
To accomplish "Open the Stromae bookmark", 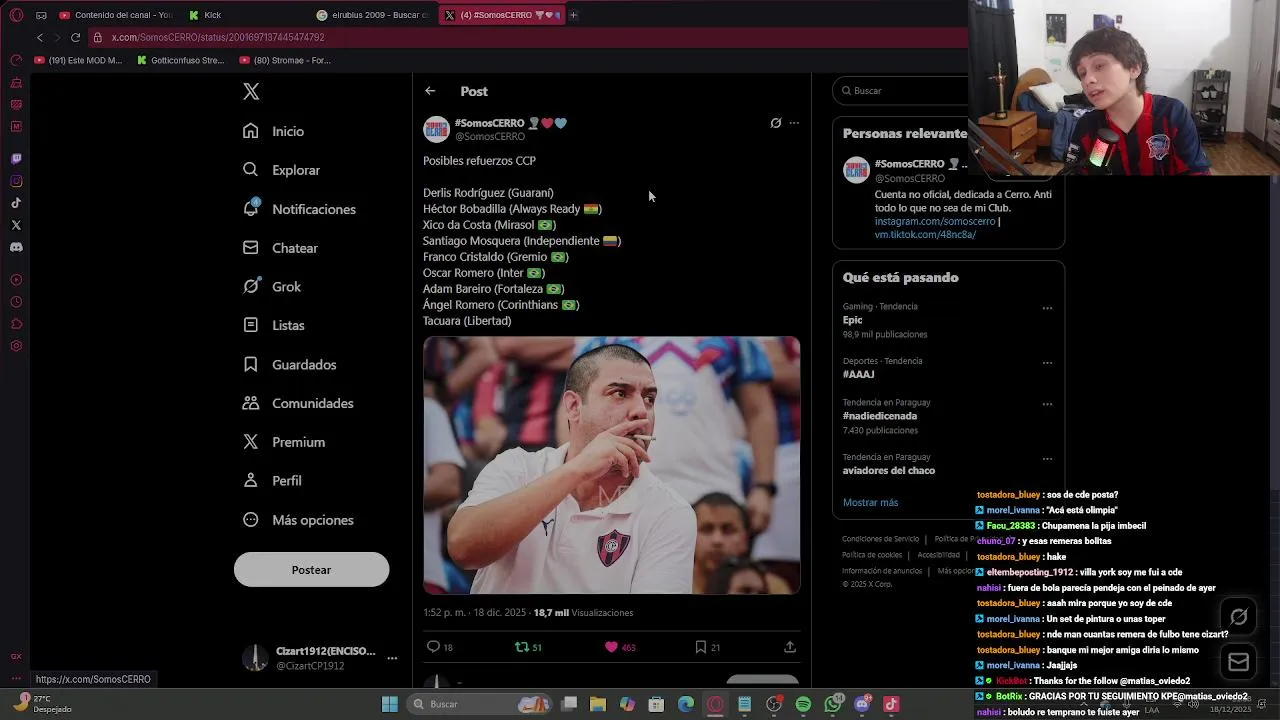I will point(285,60).
